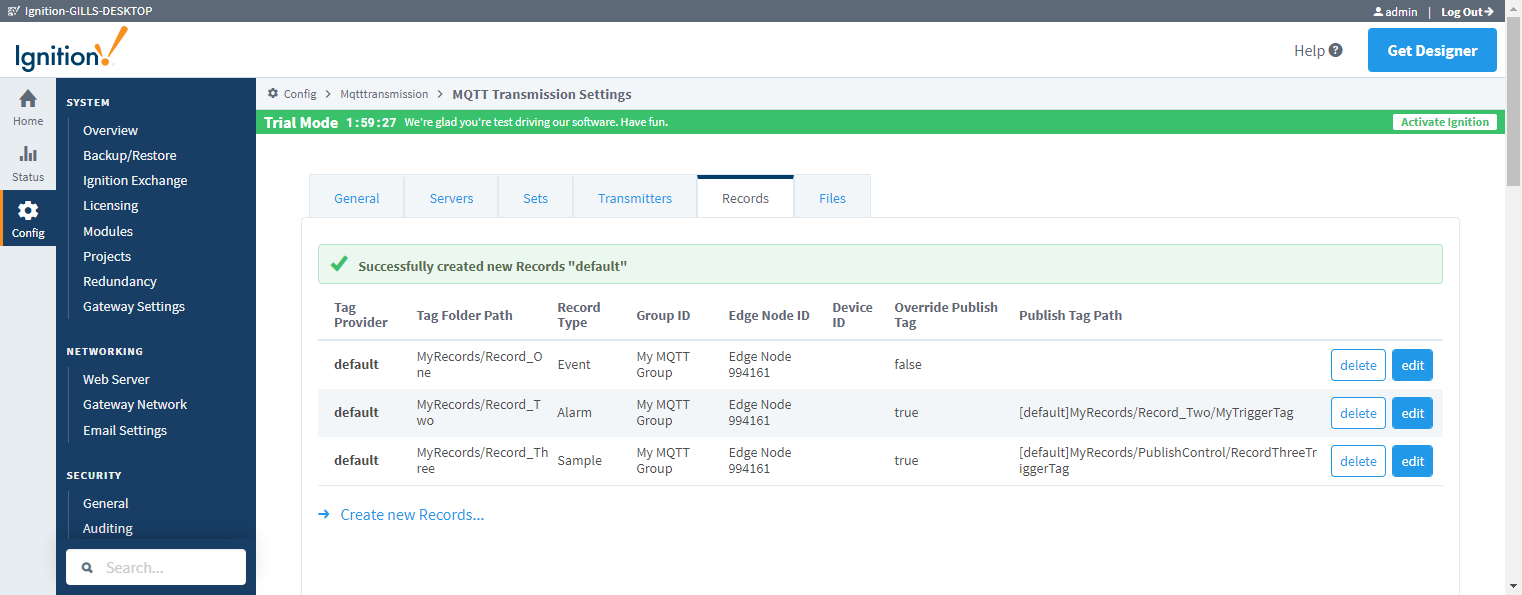Image resolution: width=1522 pixels, height=595 pixels.
Task: Open Projects in the sidebar
Action: tap(107, 256)
